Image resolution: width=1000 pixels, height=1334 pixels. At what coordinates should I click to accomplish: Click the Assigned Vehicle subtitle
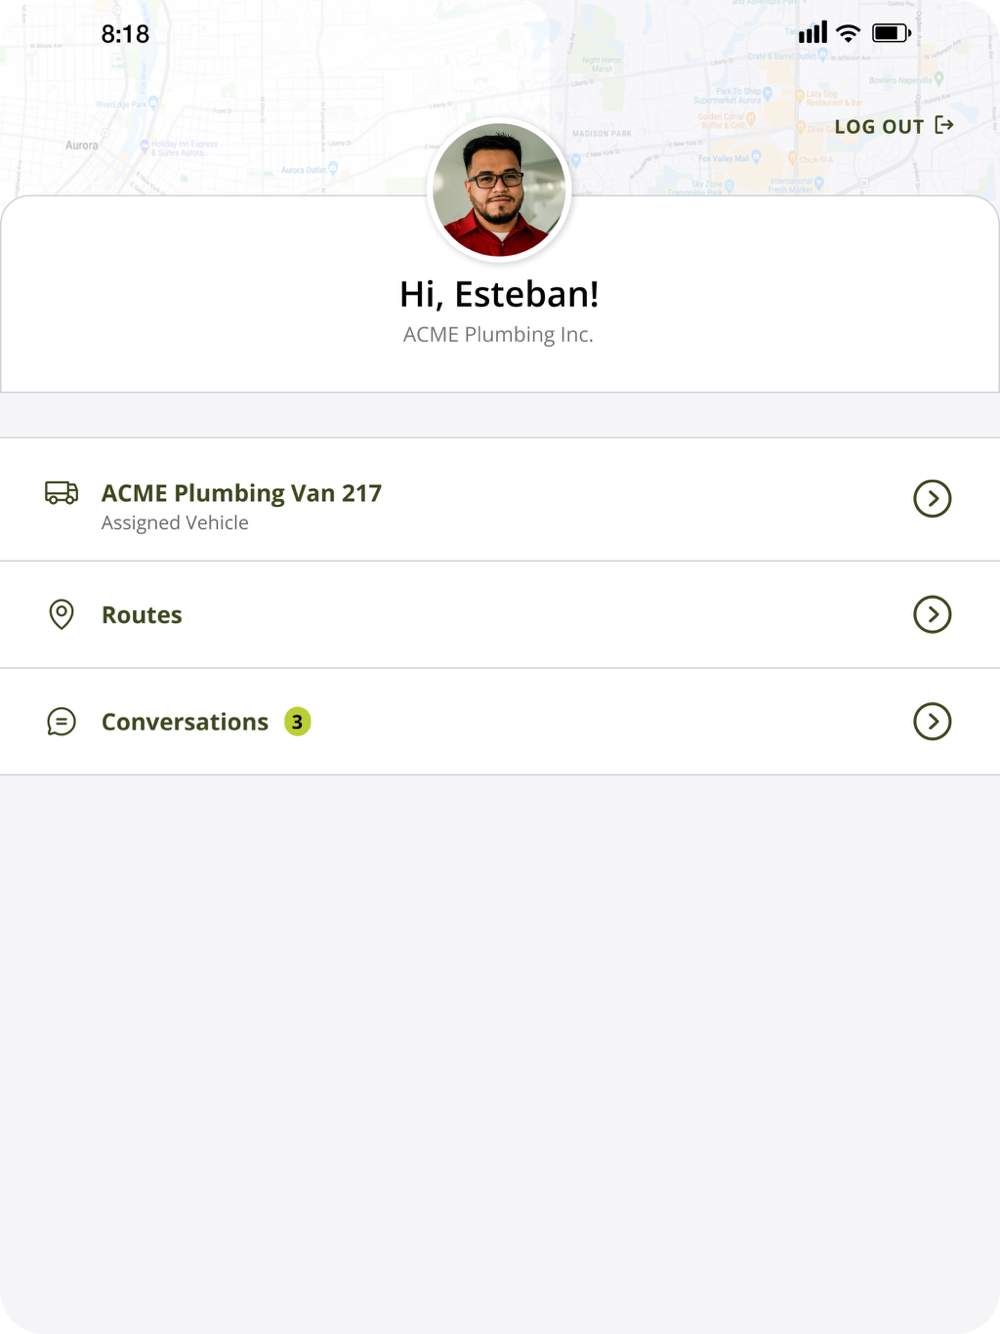pos(175,523)
